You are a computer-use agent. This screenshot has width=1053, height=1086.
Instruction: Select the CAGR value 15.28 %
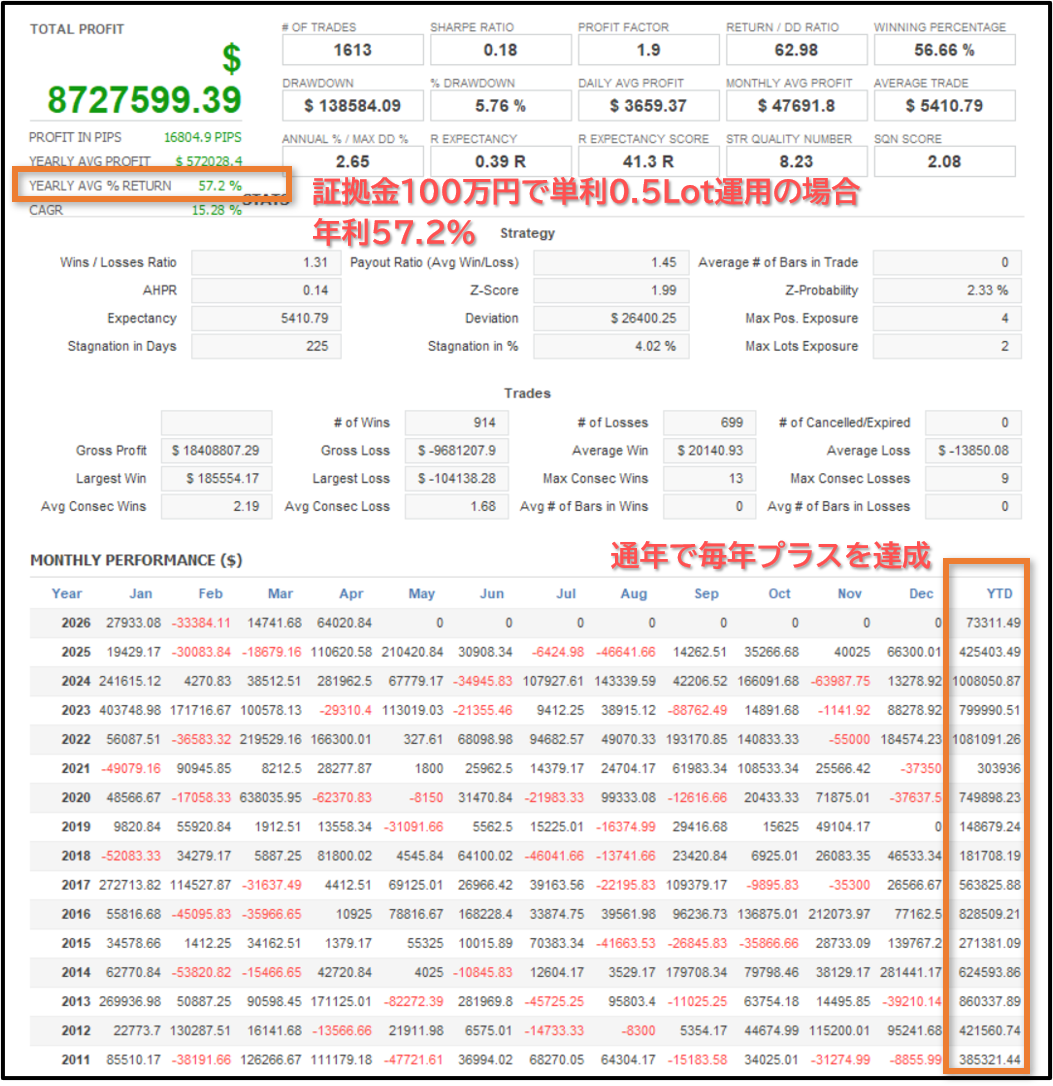[x=216, y=210]
